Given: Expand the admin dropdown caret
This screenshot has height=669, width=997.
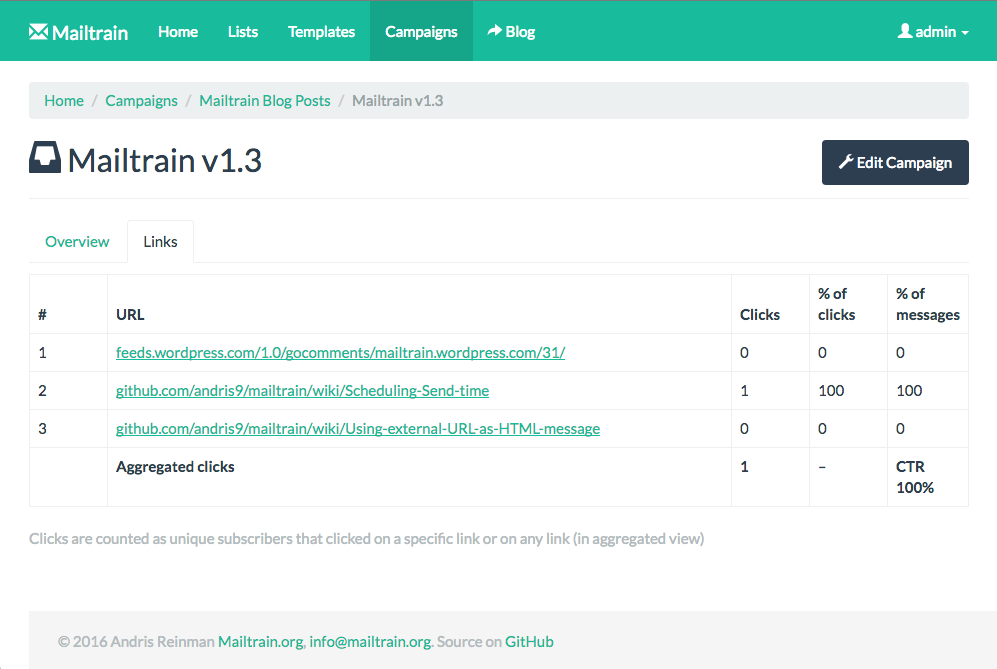Looking at the screenshot, I should (965, 33).
